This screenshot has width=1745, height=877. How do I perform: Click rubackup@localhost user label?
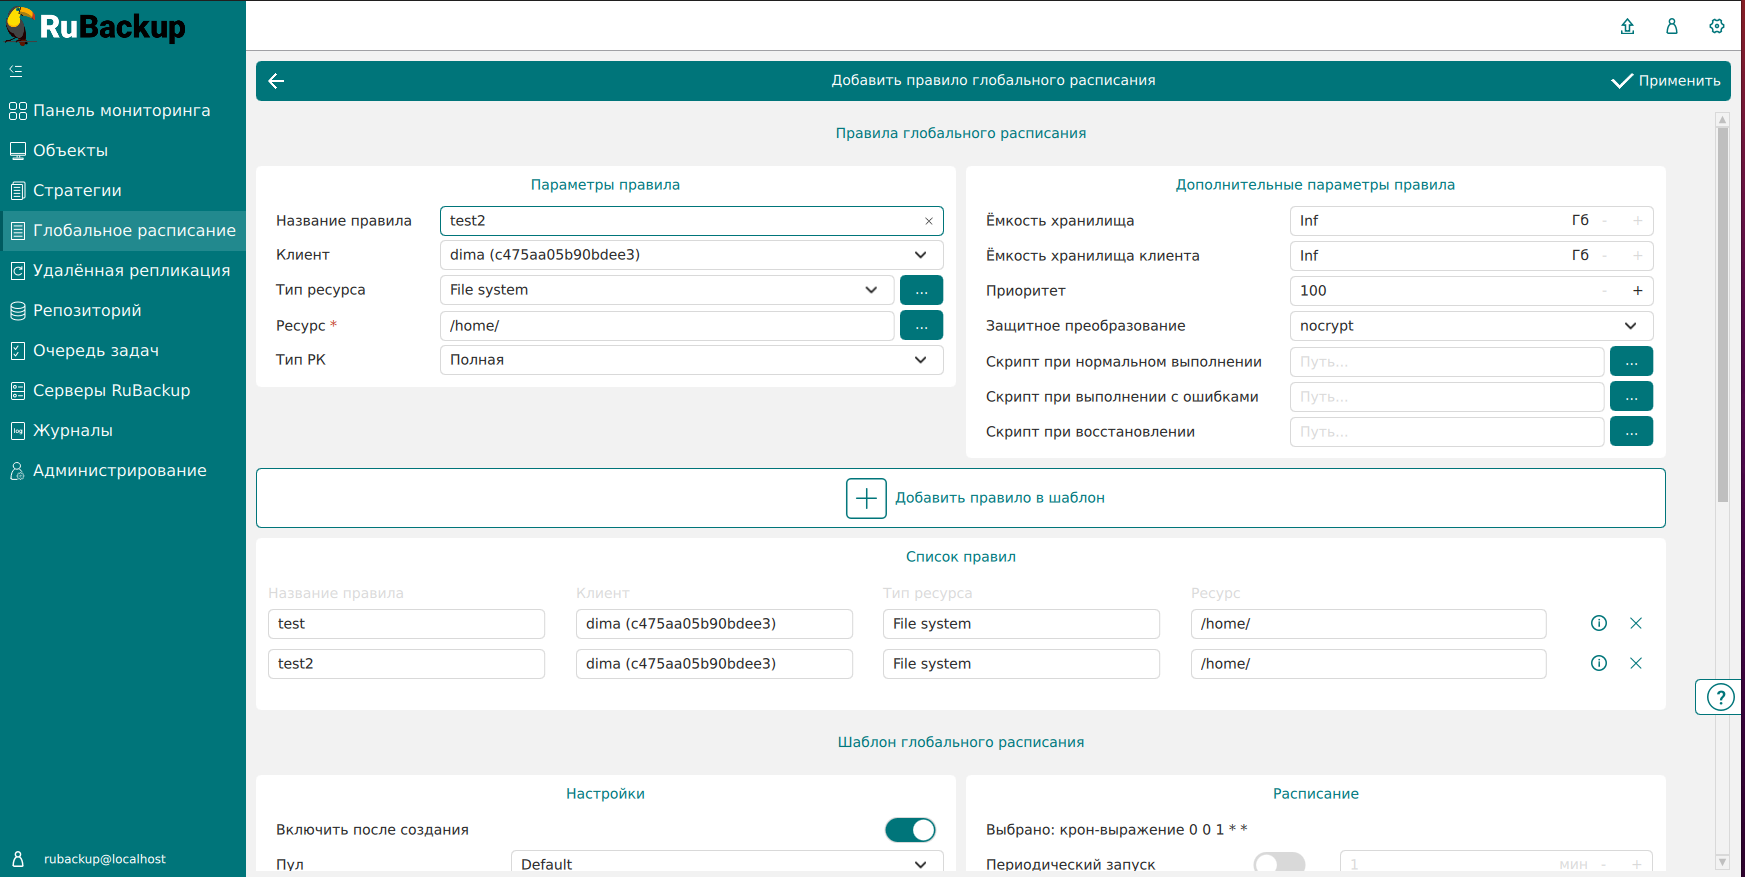pyautogui.click(x=105, y=859)
